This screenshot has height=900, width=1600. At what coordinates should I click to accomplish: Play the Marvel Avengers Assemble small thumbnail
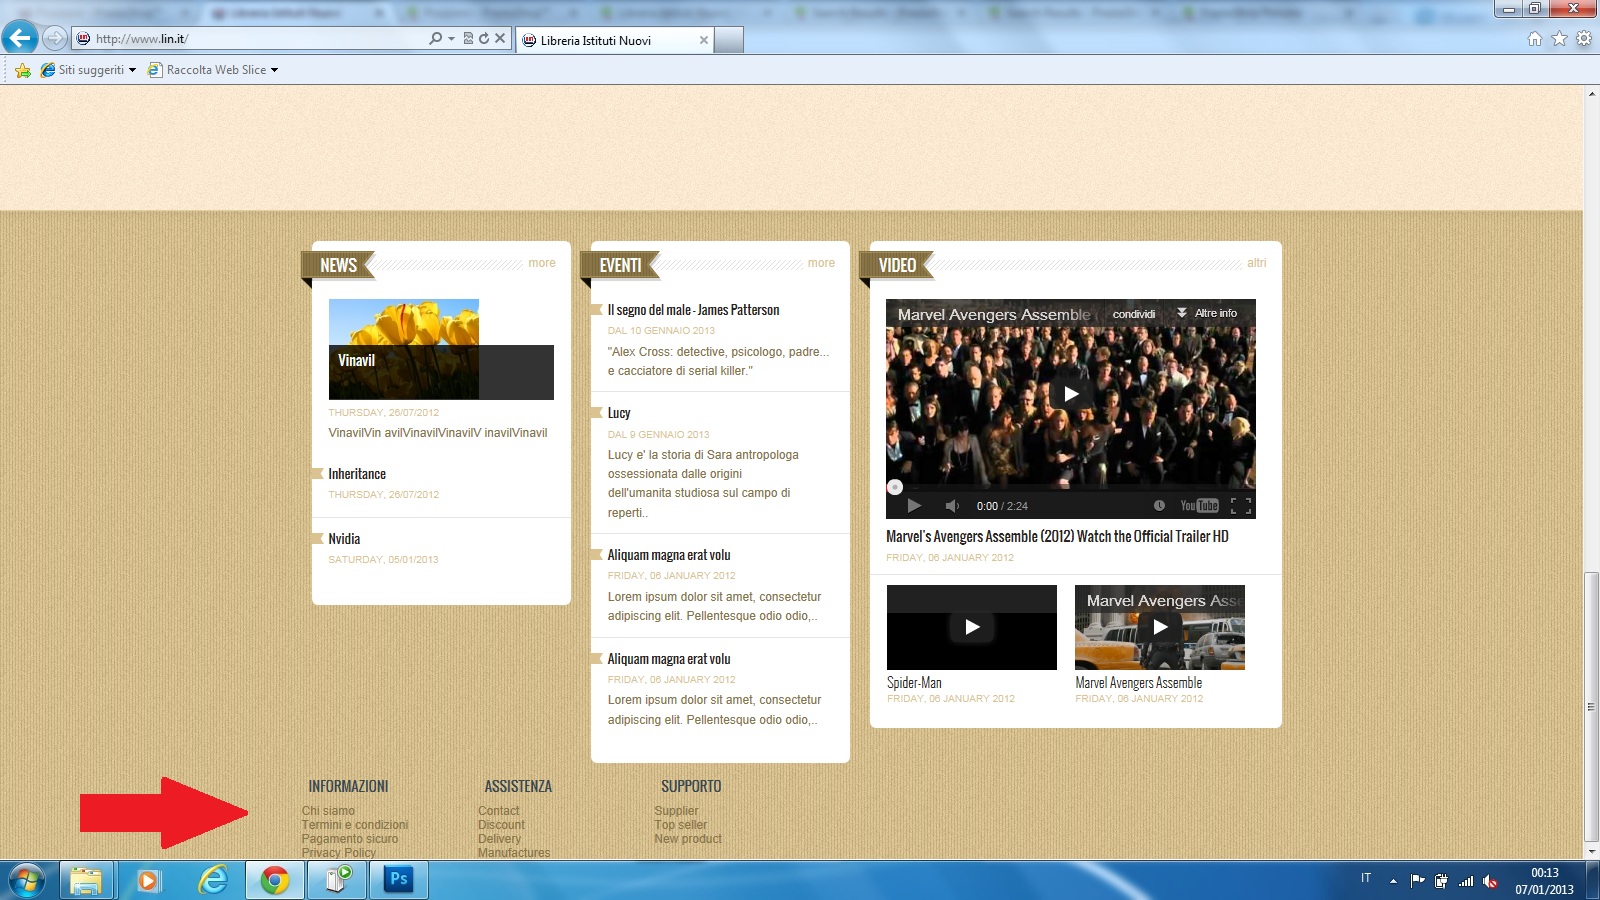pyautogui.click(x=1160, y=627)
